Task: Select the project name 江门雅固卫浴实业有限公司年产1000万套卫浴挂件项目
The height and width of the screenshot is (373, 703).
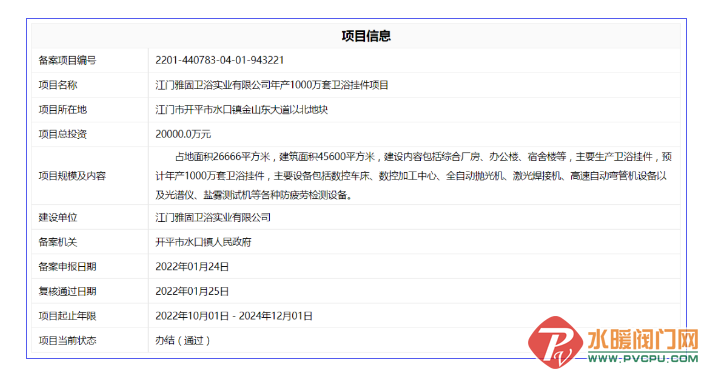Action: (x=272, y=85)
